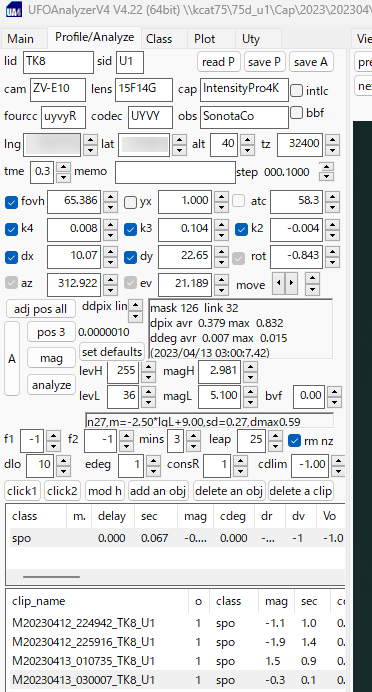Select clip M20230413_030007_TK8_U1
372x692 pixels.
tap(177, 680)
